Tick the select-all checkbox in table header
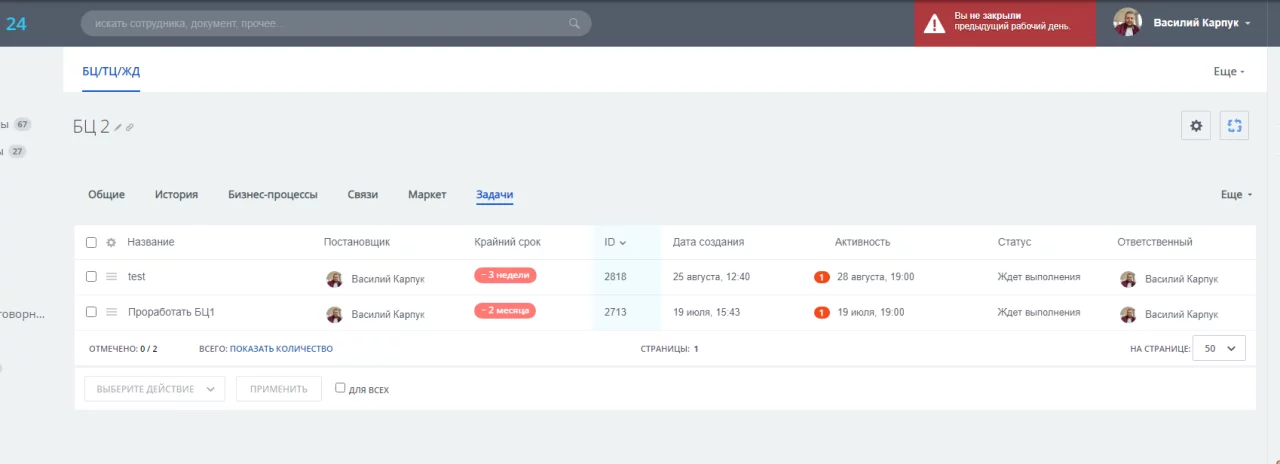1280x464 pixels. [91, 243]
